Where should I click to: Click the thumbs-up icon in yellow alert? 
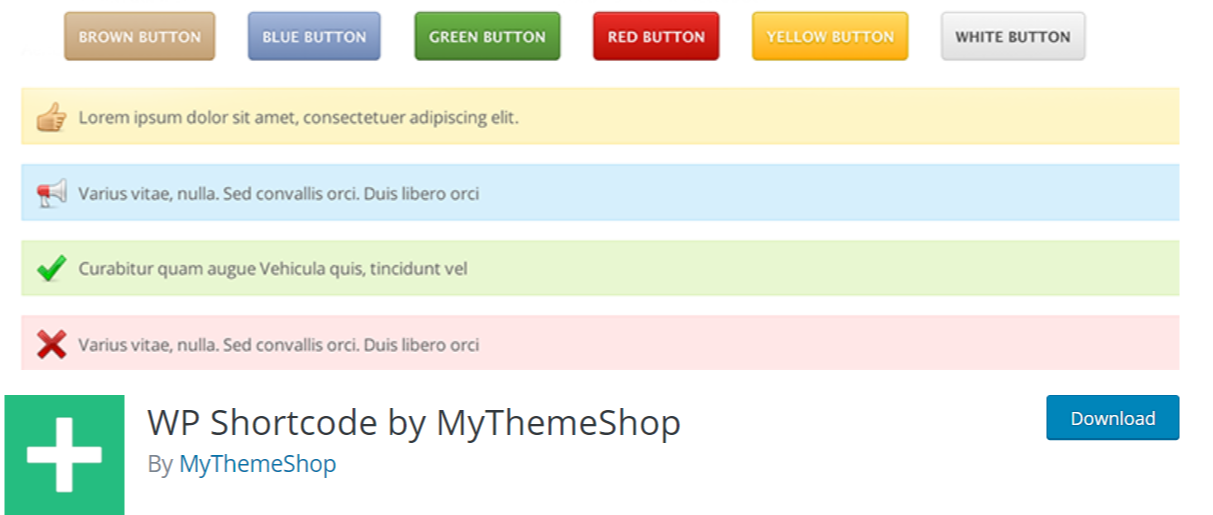[51, 117]
